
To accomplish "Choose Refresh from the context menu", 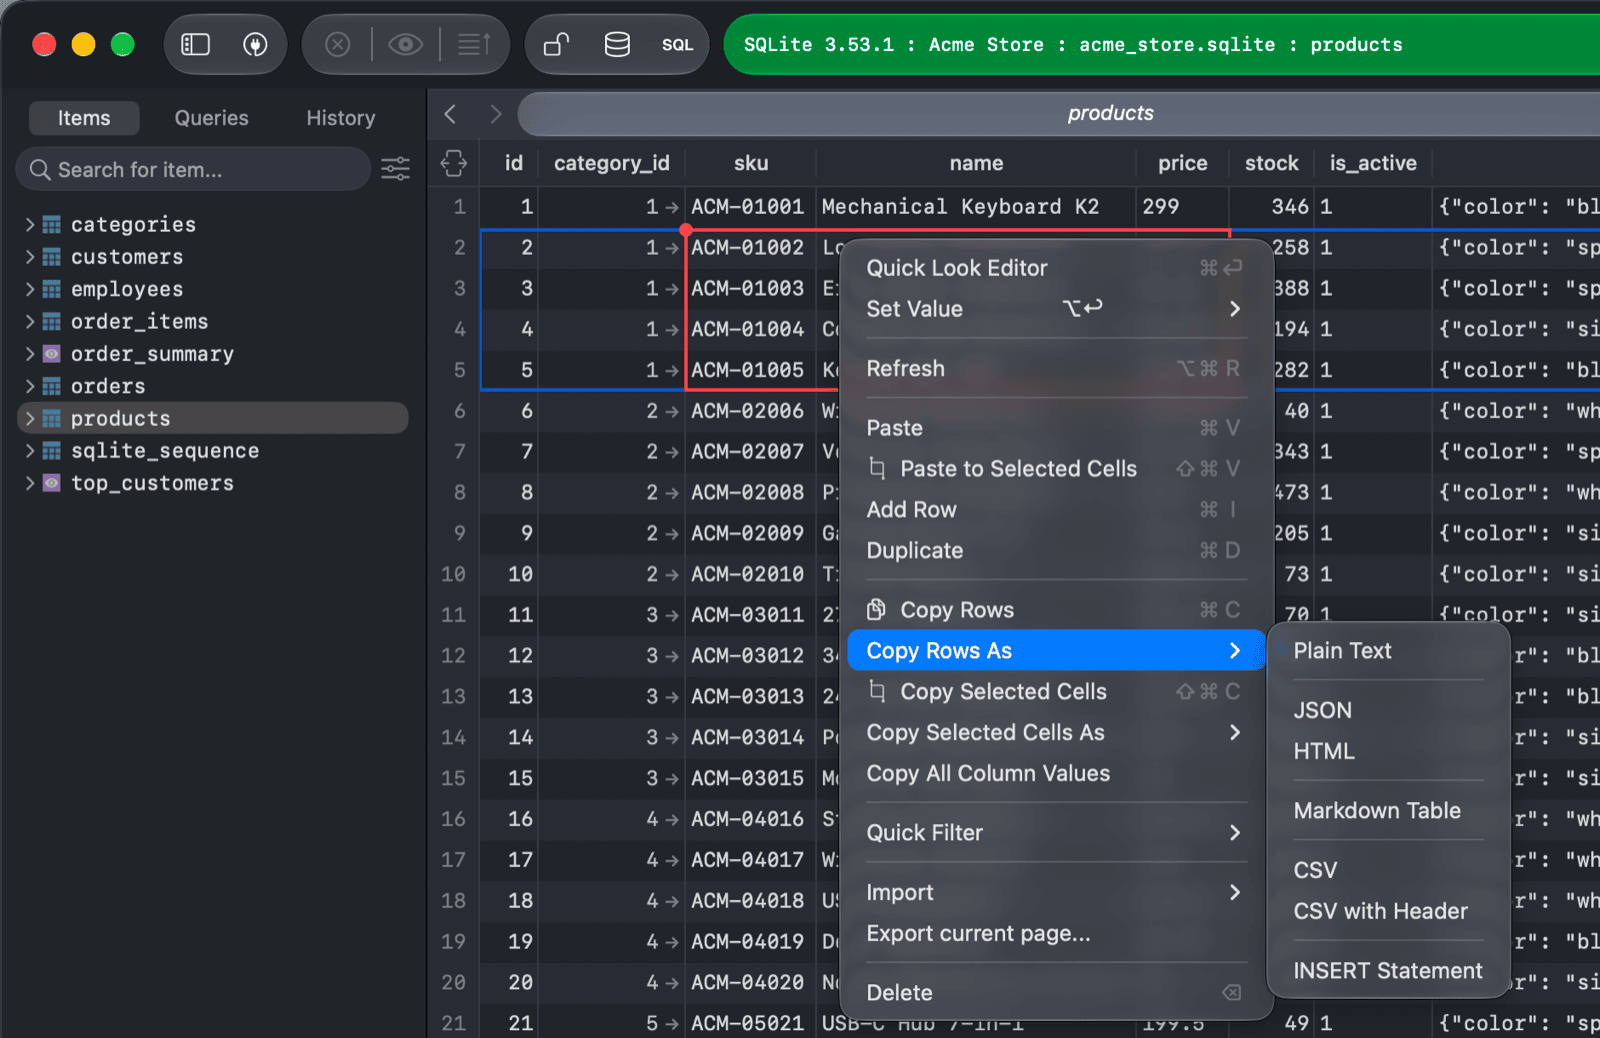I will point(1054,369).
